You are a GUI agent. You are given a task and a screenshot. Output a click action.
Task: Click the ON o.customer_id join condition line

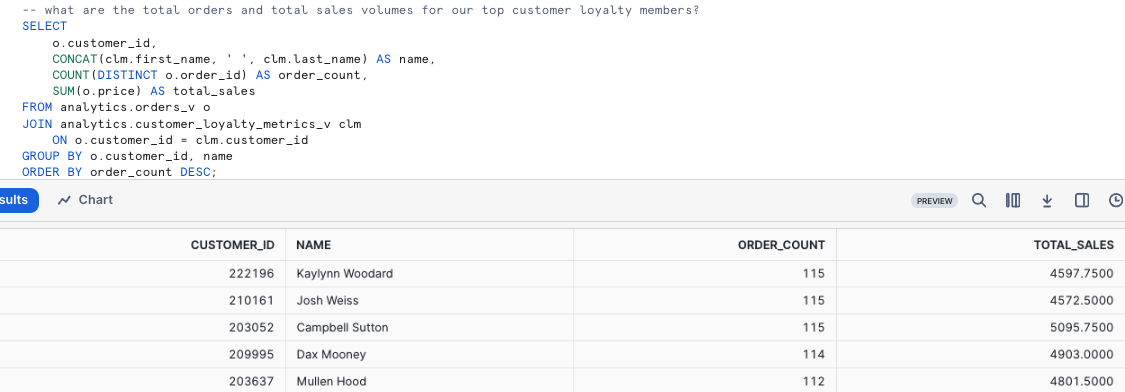pos(180,140)
